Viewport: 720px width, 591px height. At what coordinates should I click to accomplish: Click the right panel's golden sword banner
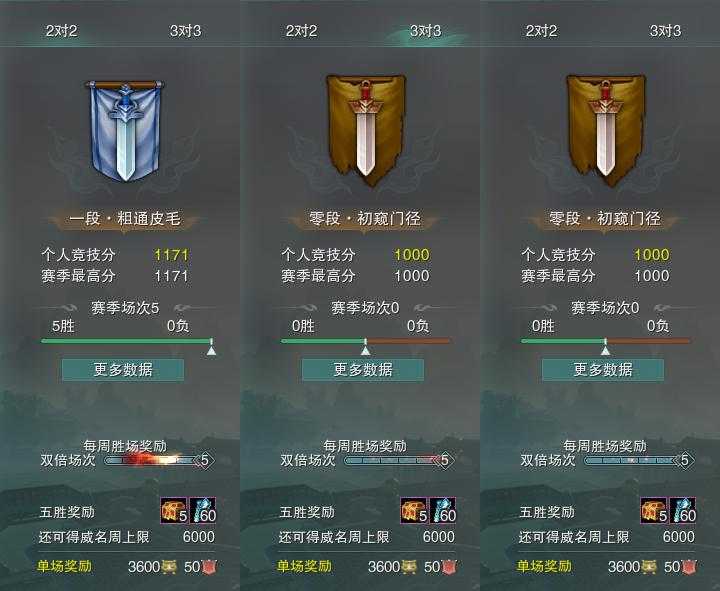click(x=606, y=131)
